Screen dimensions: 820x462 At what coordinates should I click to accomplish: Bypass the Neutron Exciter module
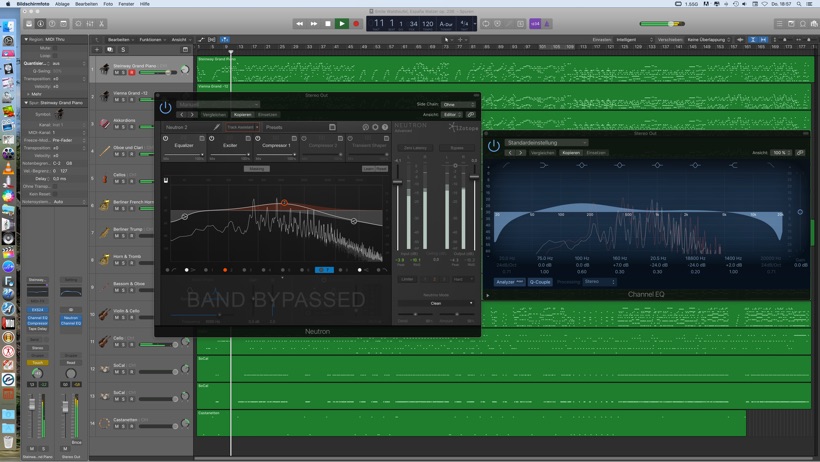[x=212, y=139]
